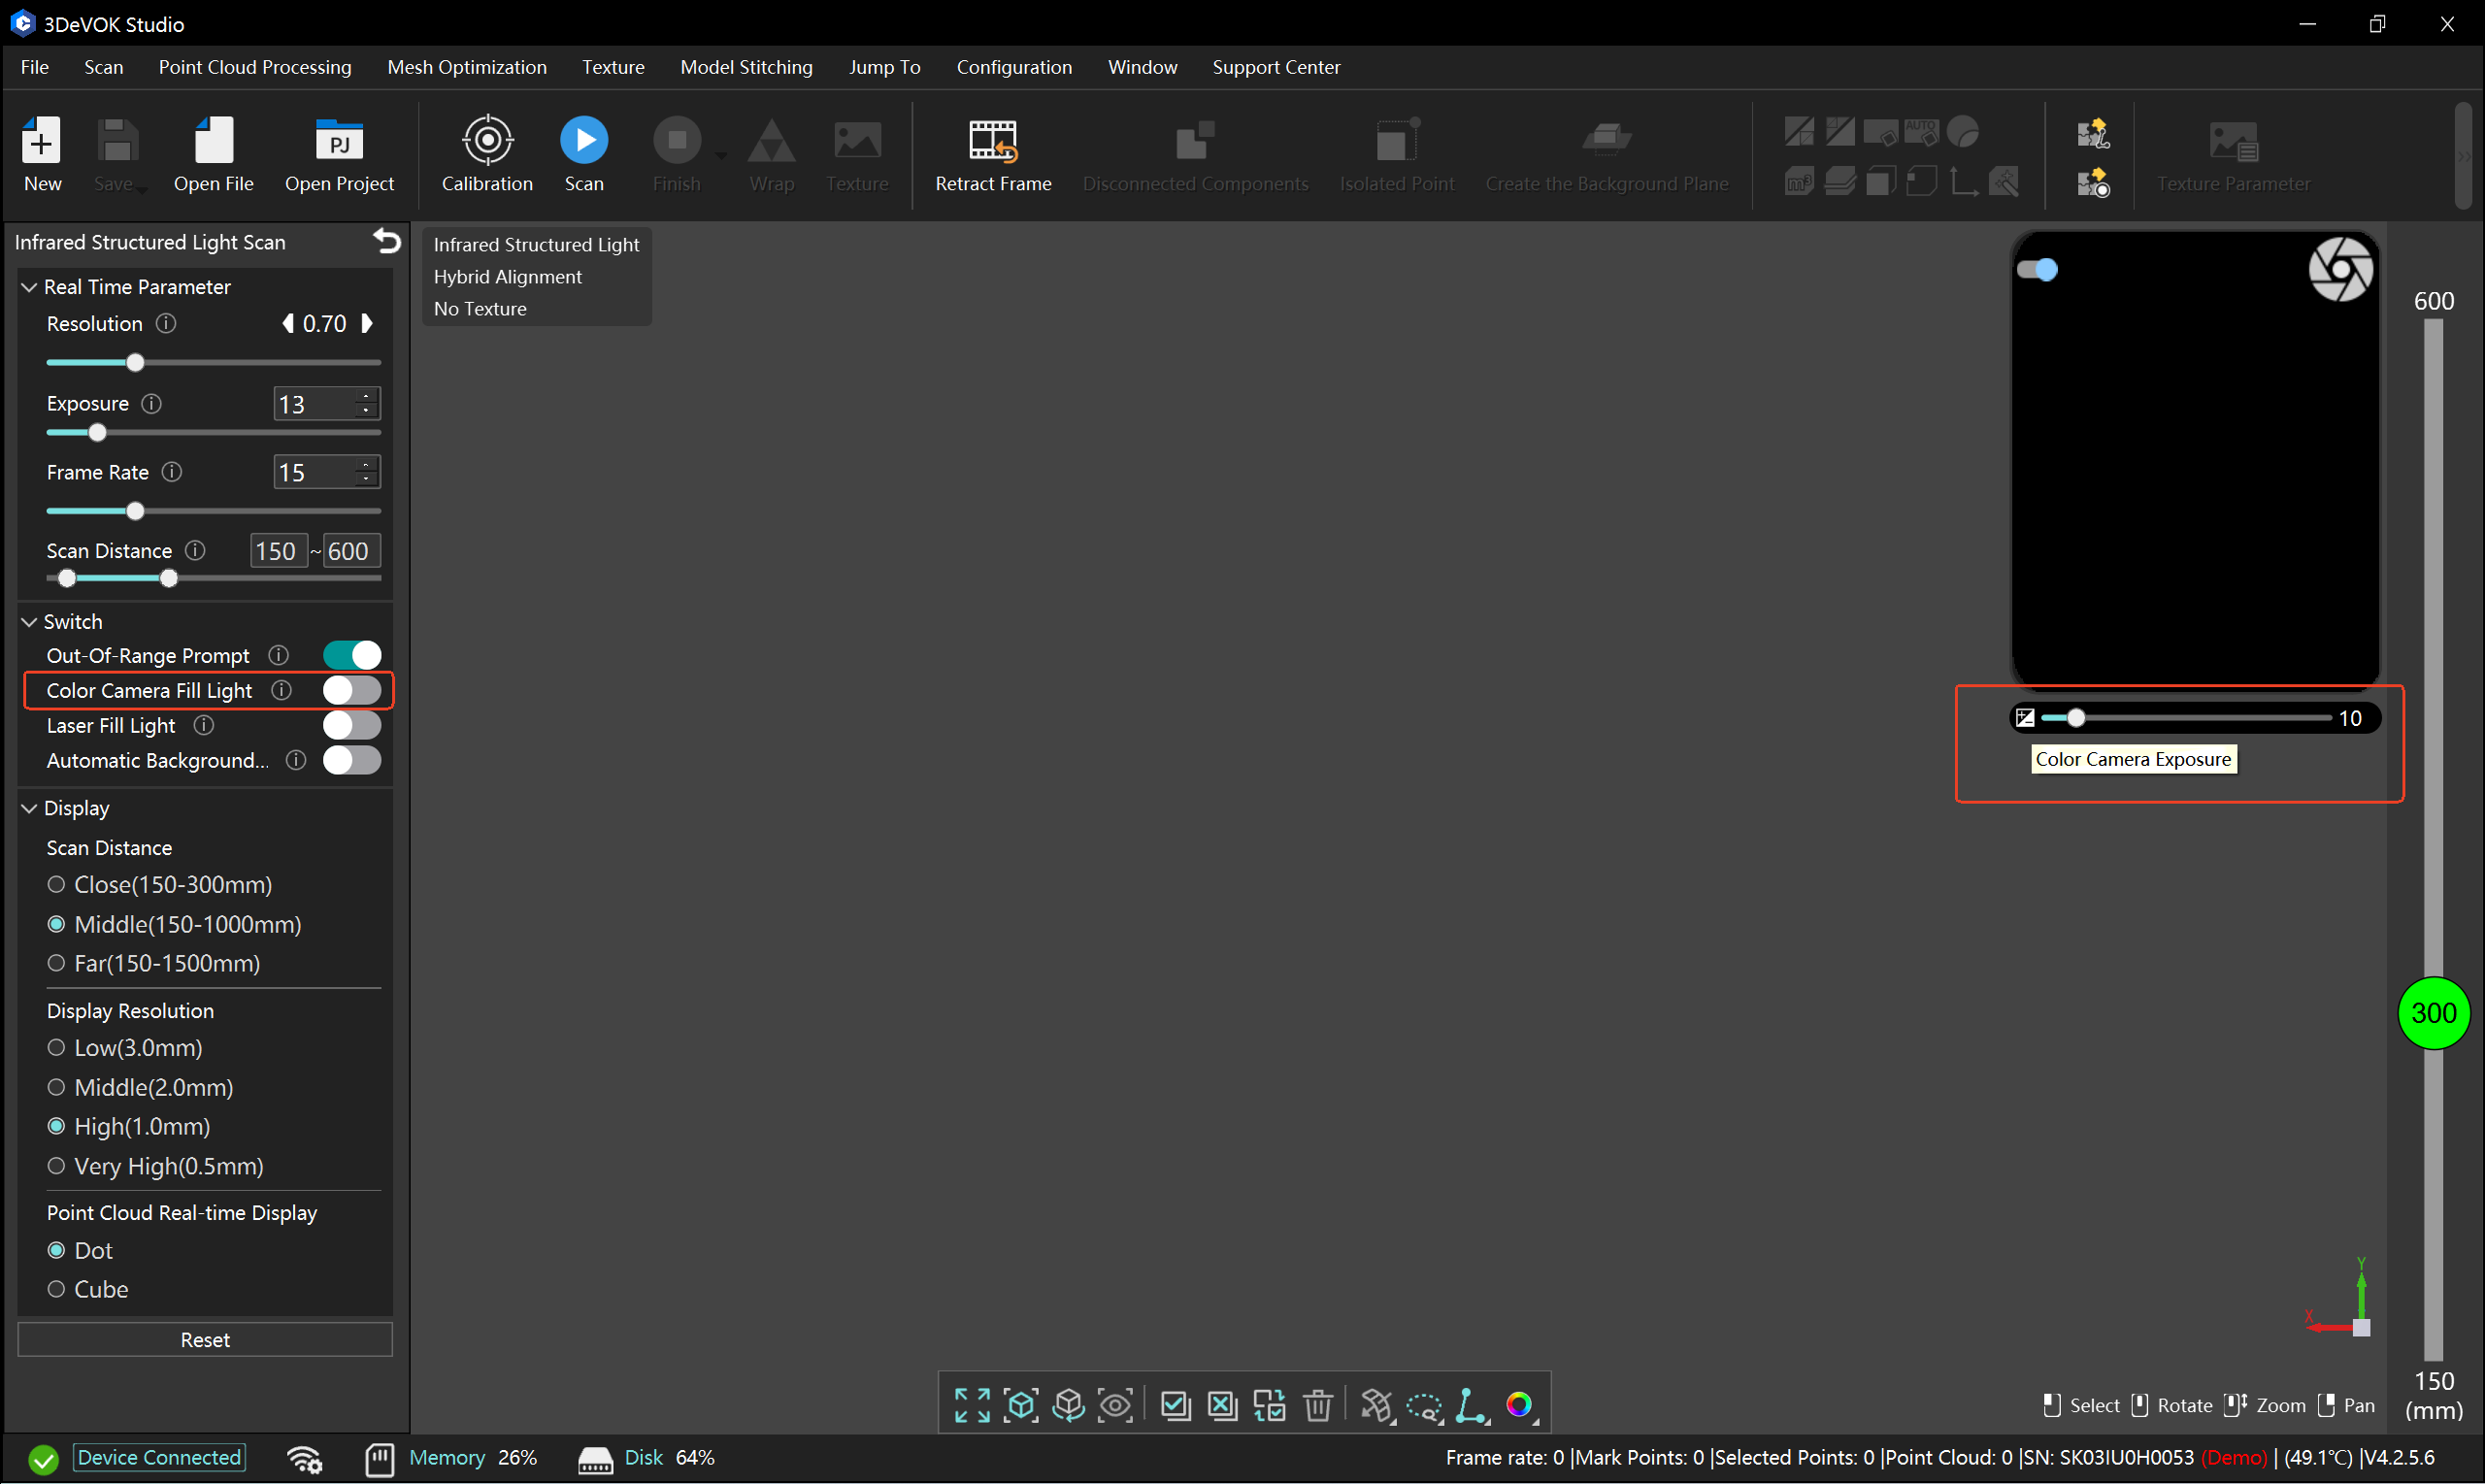
Task: Click the camera aperture icon in preview
Action: (x=2340, y=269)
